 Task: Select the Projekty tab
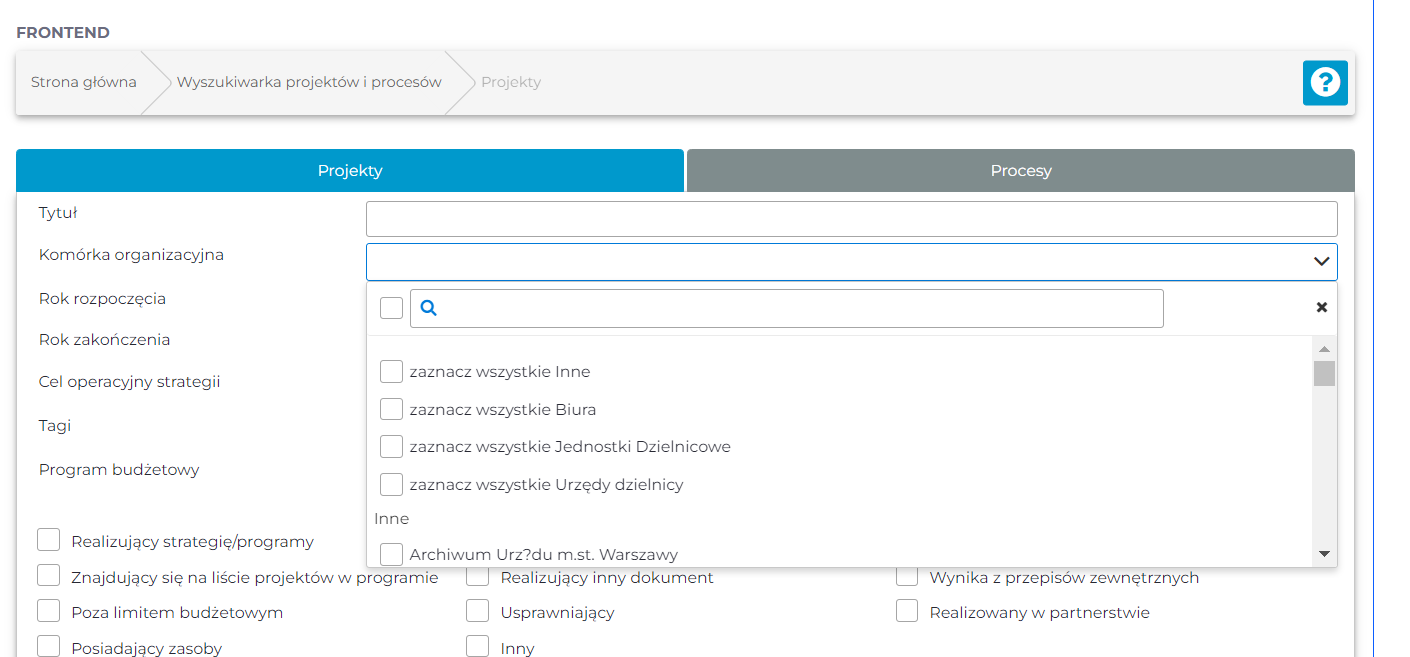pyautogui.click(x=350, y=171)
